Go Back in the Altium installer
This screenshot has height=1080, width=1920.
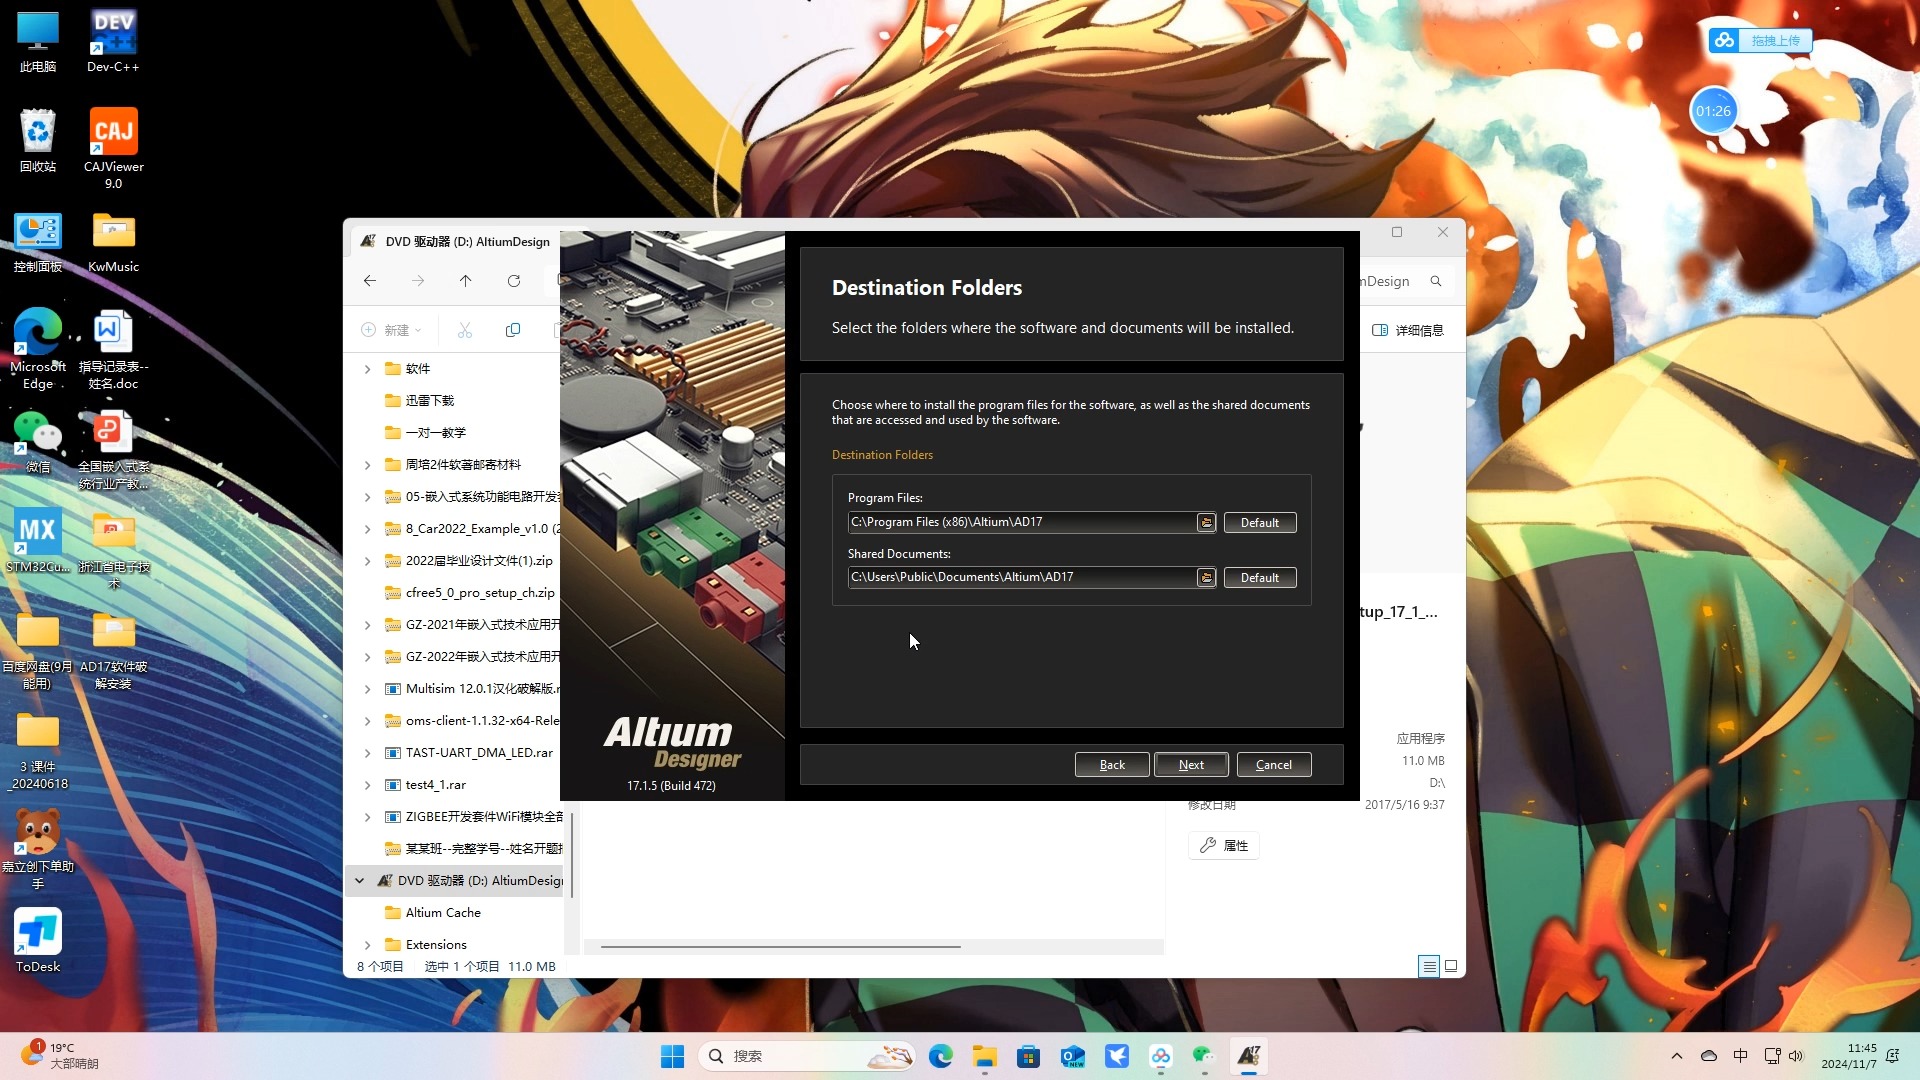[x=1112, y=765]
